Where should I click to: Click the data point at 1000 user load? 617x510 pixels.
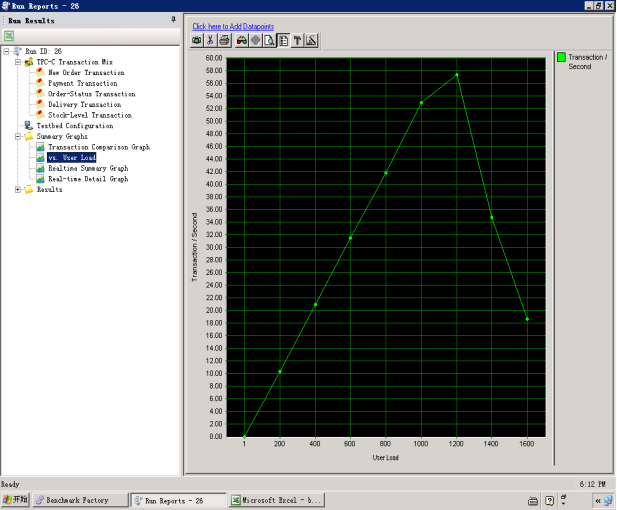pos(421,103)
